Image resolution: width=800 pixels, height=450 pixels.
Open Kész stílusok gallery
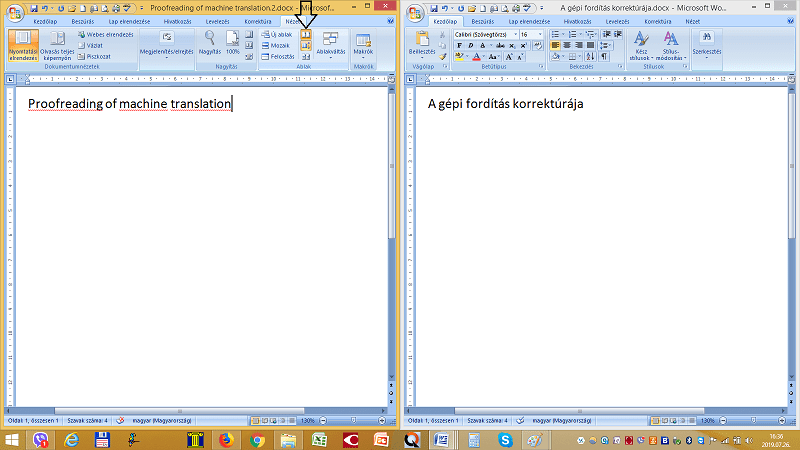click(641, 44)
